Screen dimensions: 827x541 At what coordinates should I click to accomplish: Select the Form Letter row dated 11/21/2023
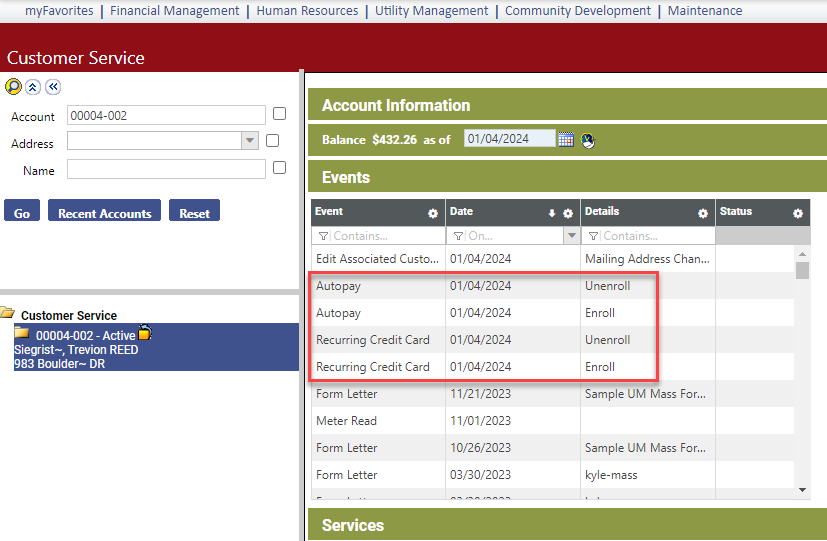tap(552, 394)
